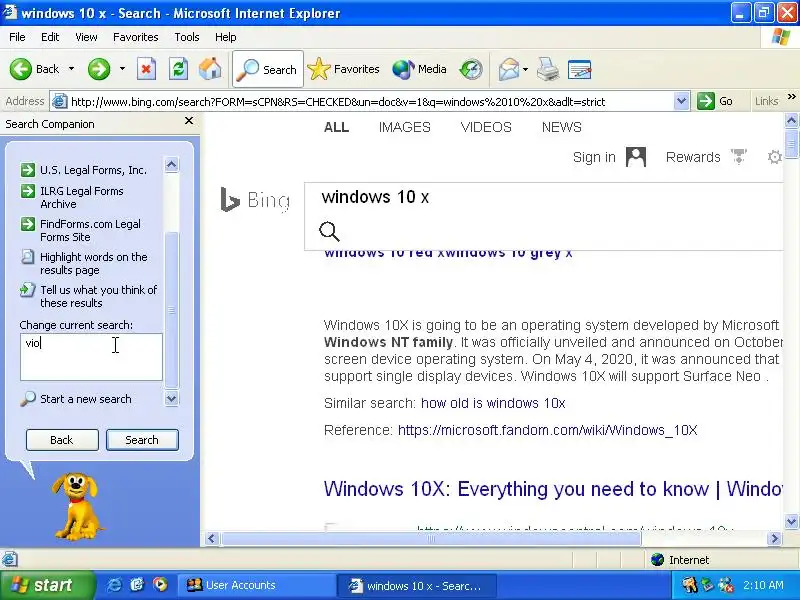Click the Change current search text box
Screen dimensions: 800x600
pos(91,357)
